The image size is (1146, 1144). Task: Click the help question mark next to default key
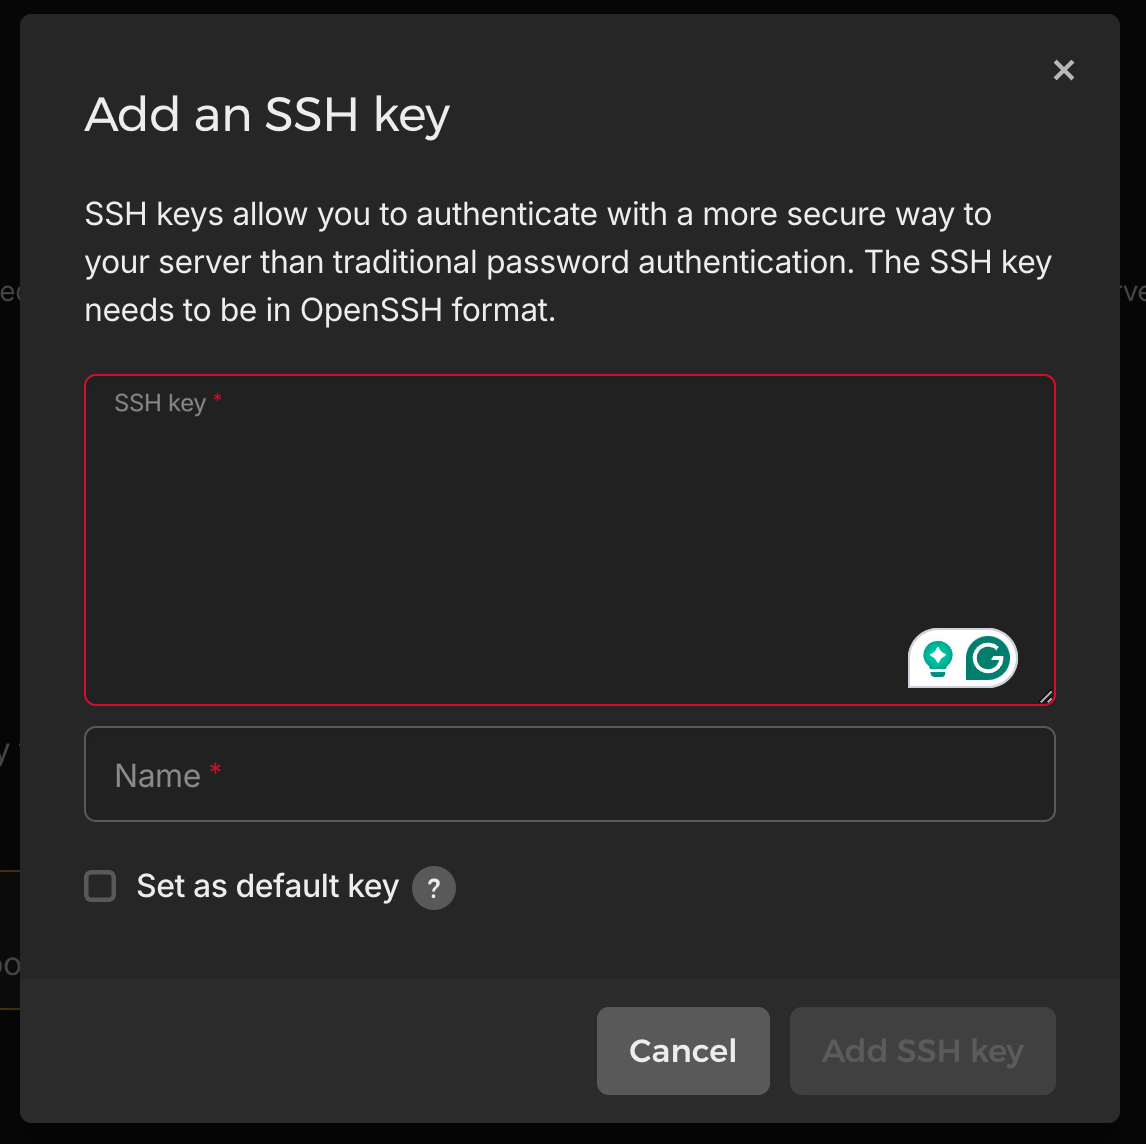[x=433, y=887]
